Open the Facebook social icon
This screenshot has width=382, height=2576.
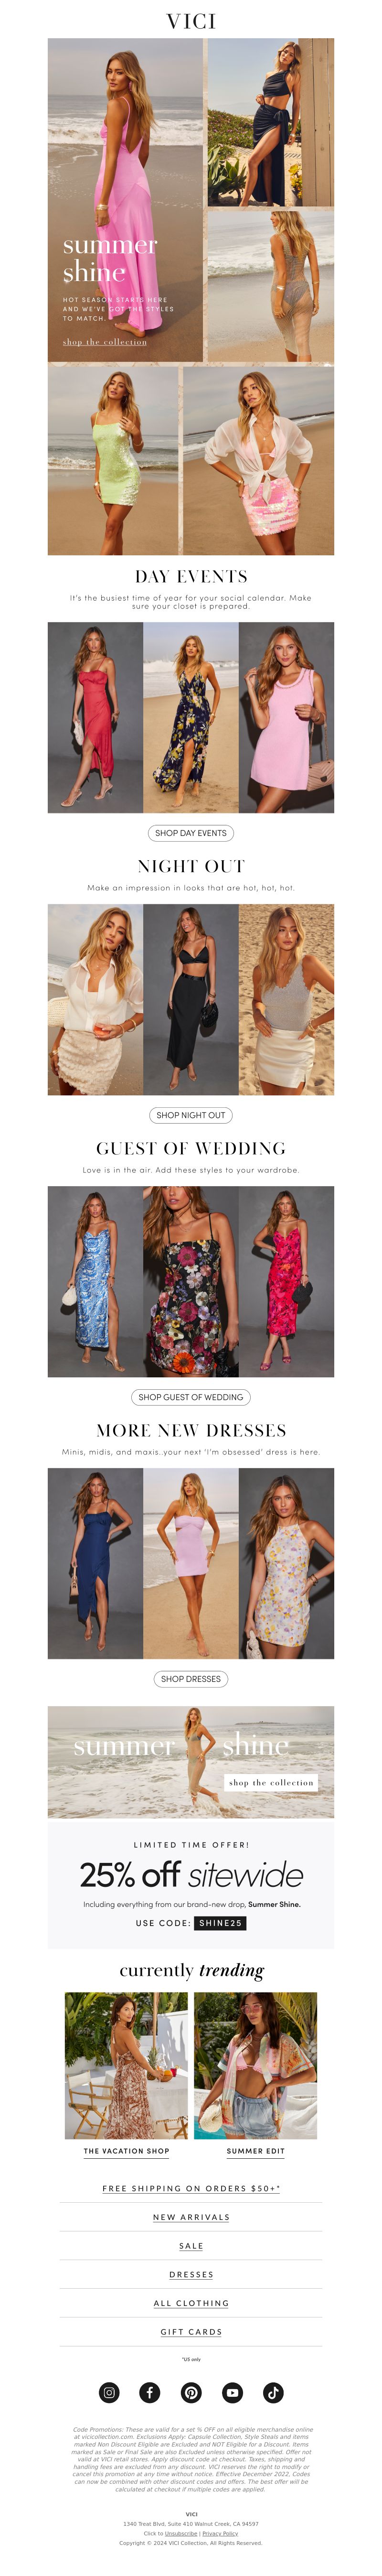[150, 2392]
